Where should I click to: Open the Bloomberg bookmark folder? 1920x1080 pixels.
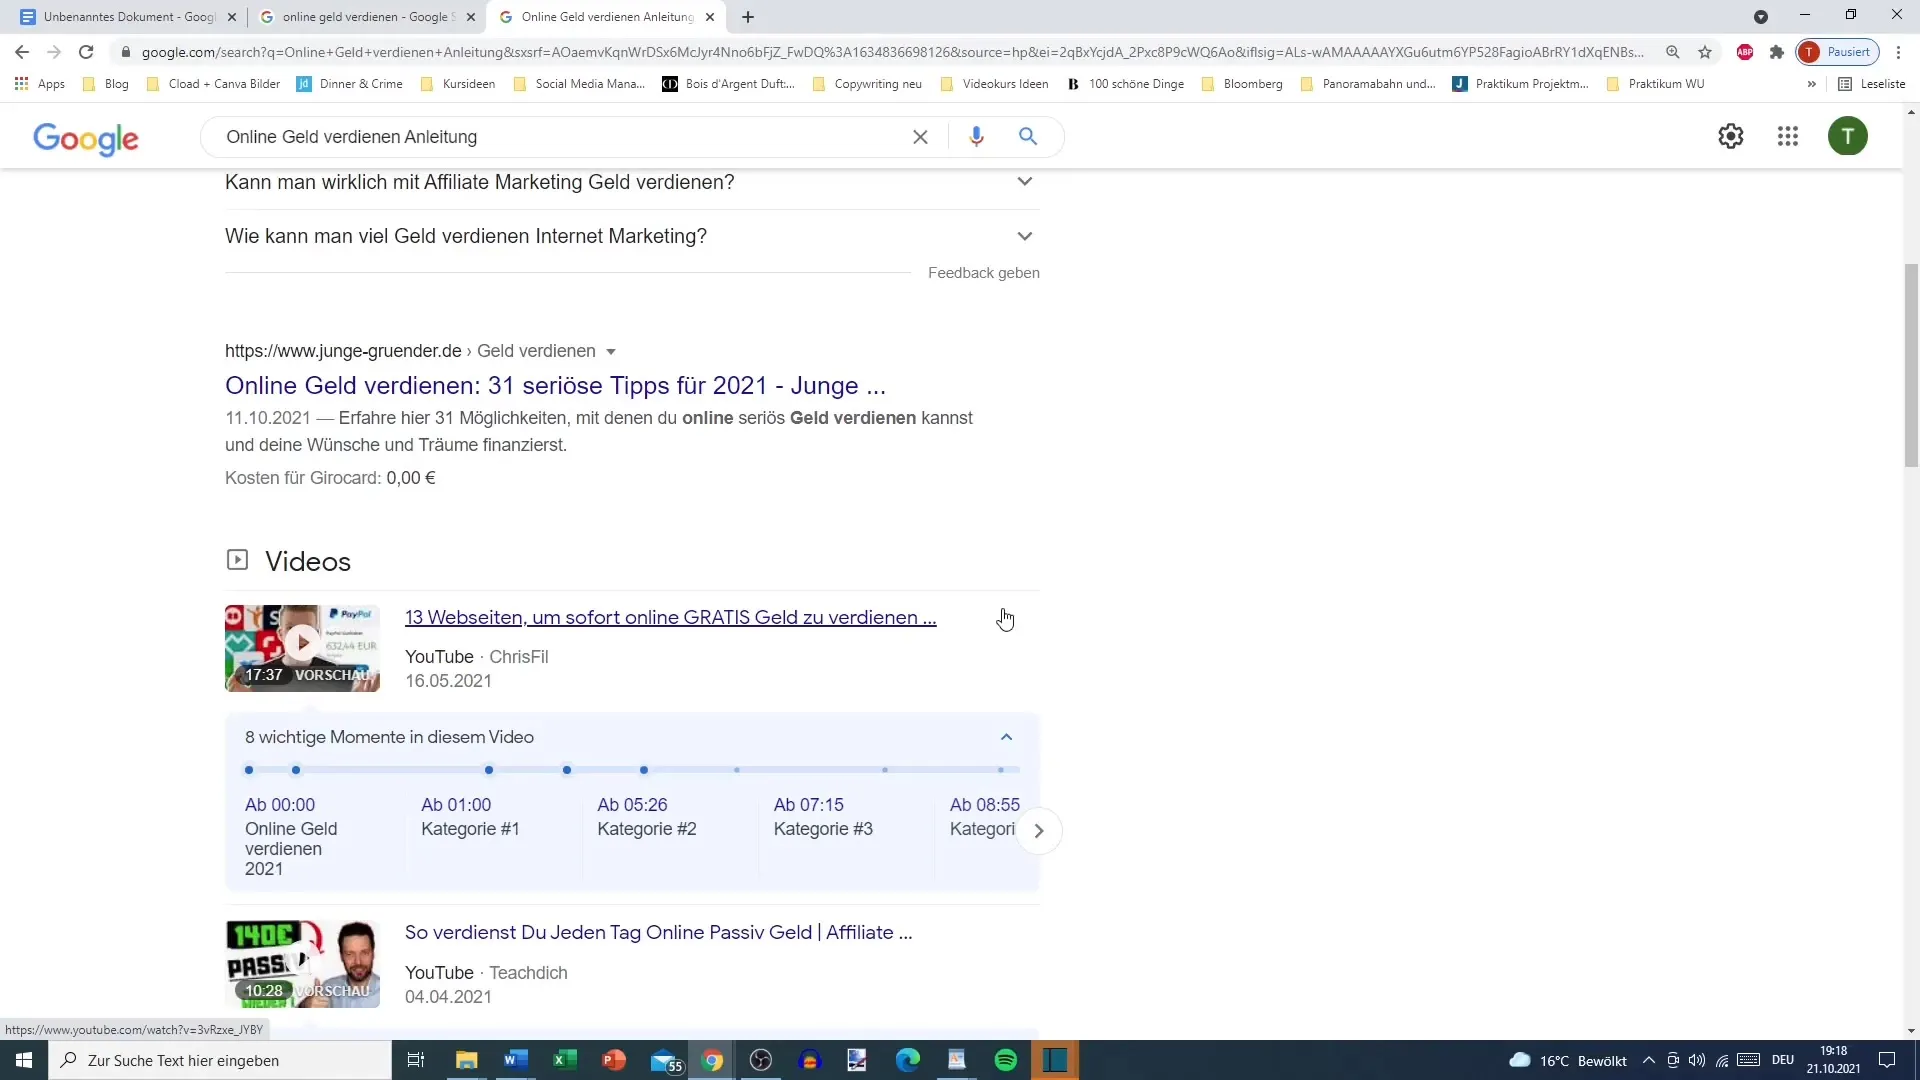point(1242,84)
